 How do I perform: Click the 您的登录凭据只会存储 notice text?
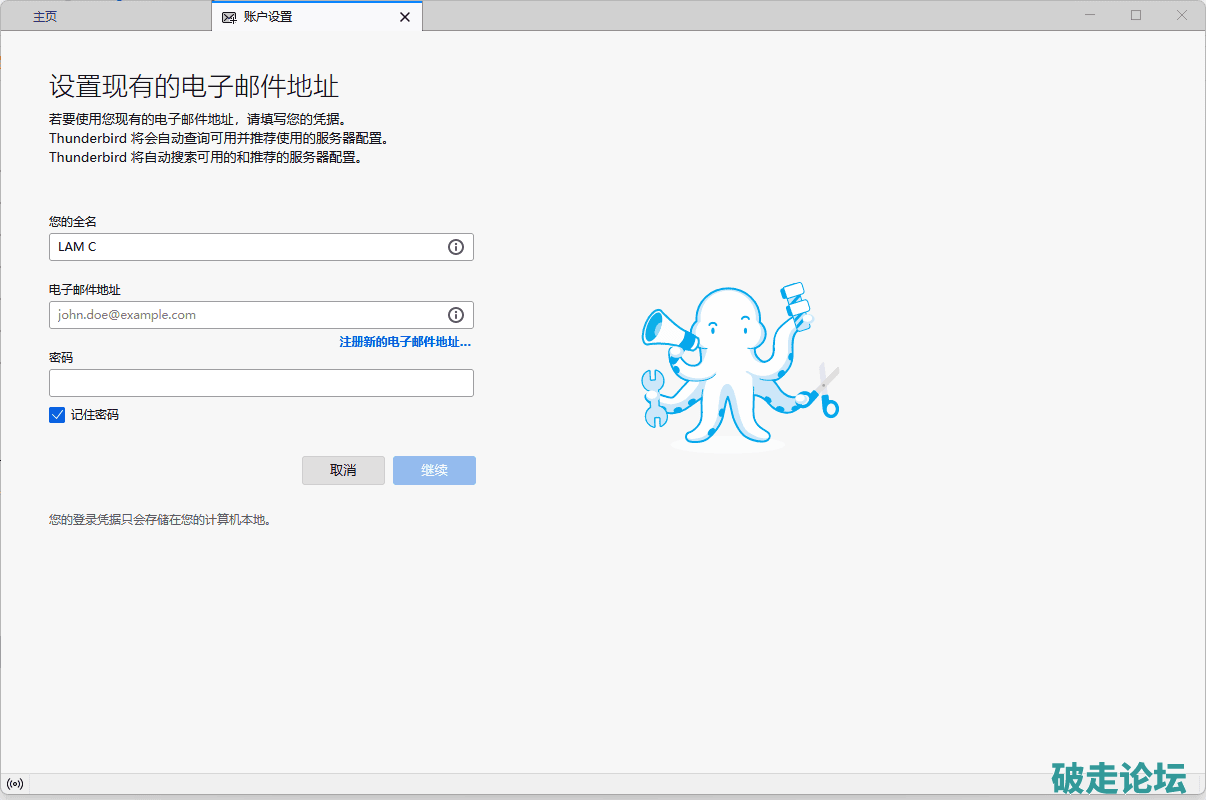160,520
